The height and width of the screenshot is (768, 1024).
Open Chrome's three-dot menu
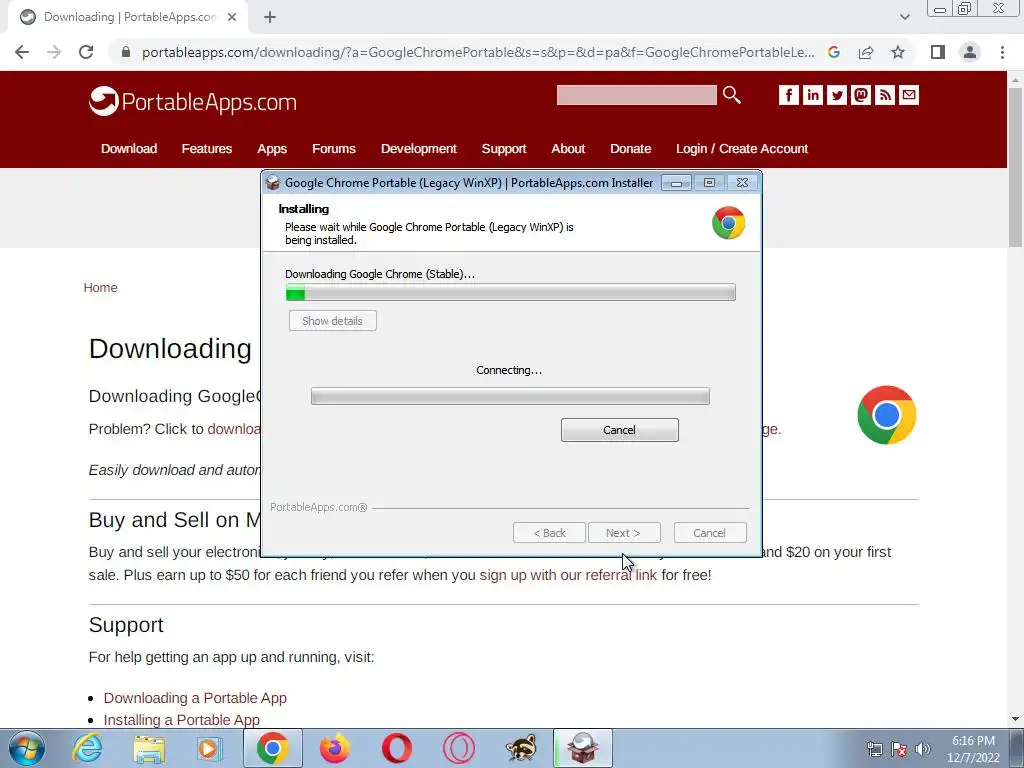point(1002,52)
